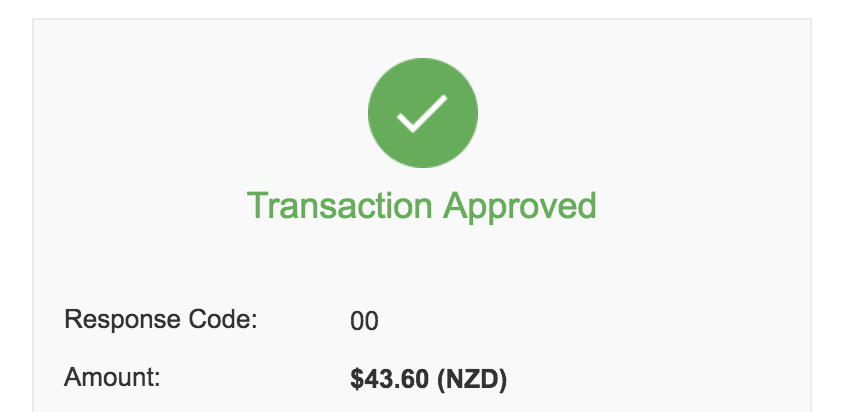This screenshot has width=846, height=412.
Task: Click the capital "A" in "Amount:"
Action: tap(73, 378)
